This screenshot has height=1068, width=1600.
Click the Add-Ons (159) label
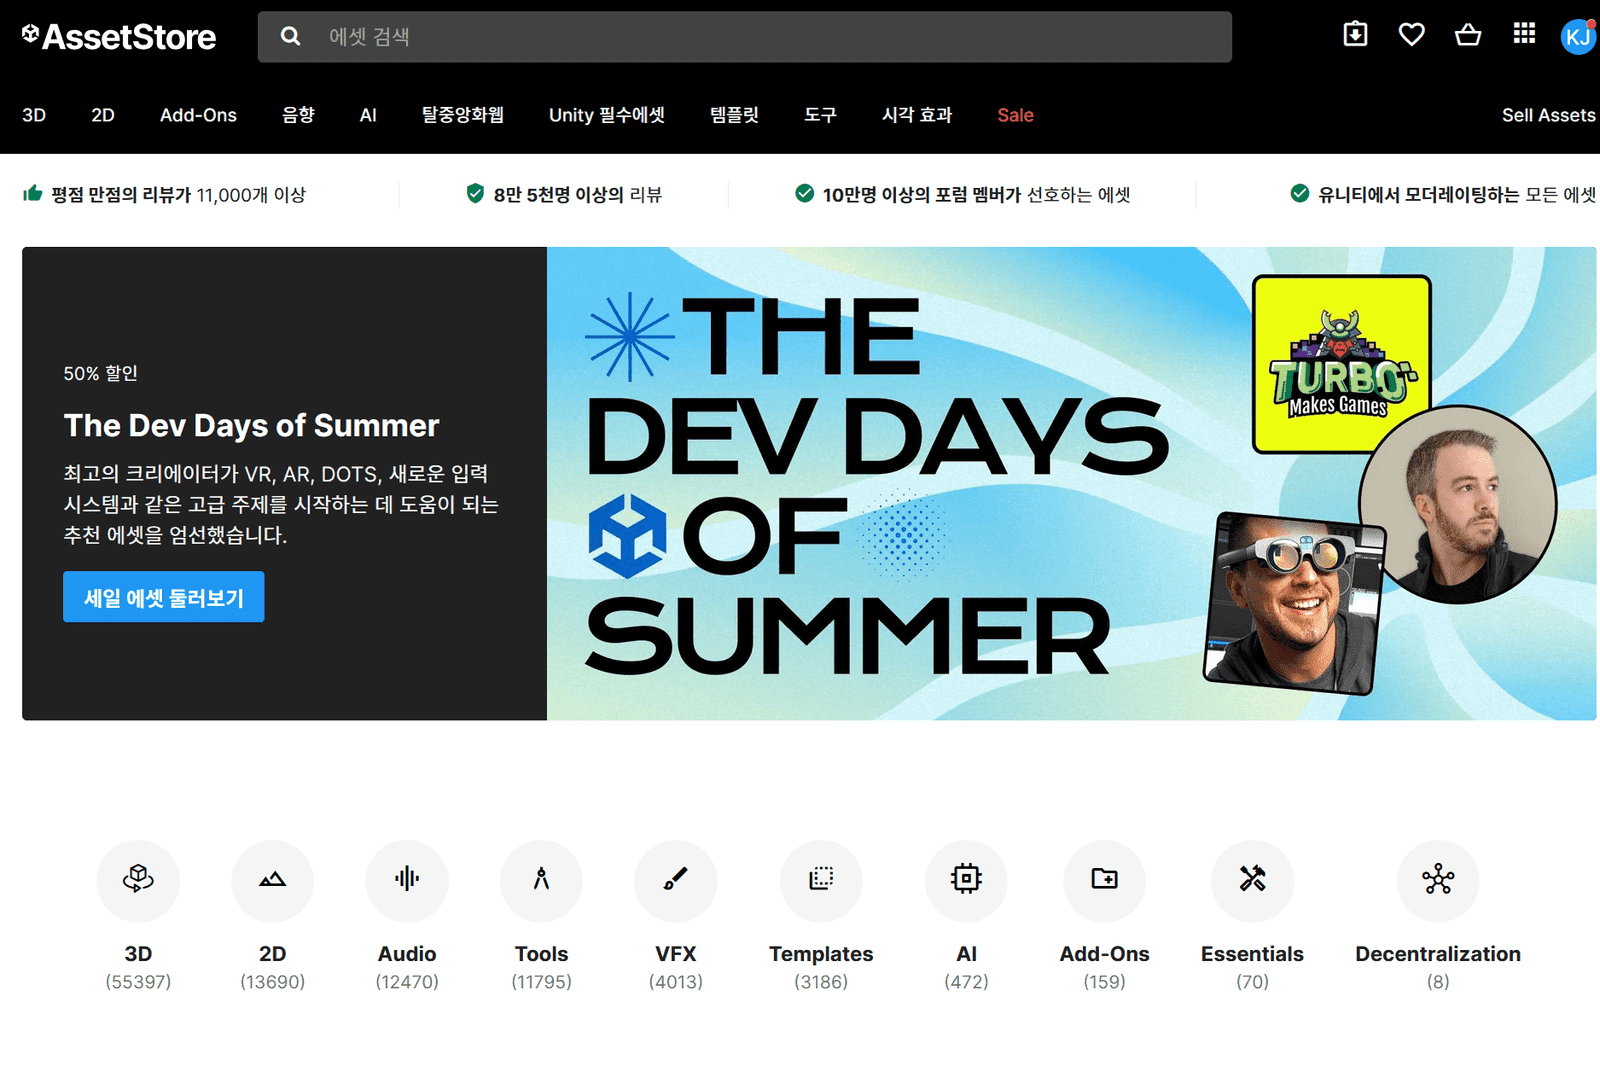[1104, 967]
